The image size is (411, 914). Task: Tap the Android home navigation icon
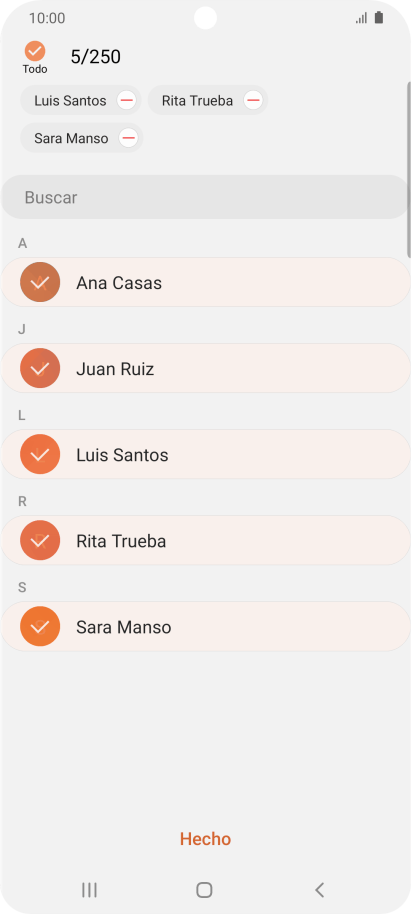coord(204,890)
